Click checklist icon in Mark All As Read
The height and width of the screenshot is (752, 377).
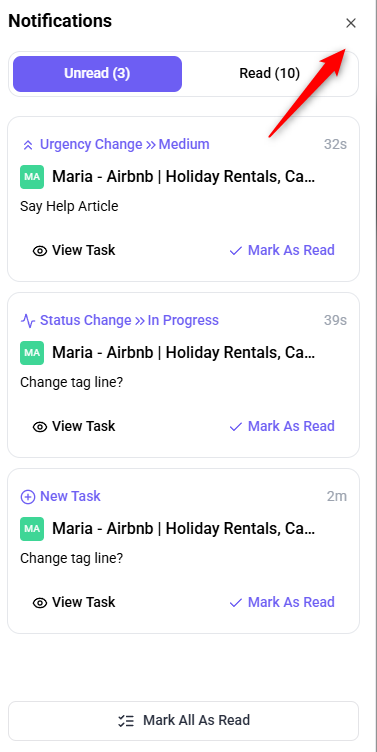pos(126,721)
